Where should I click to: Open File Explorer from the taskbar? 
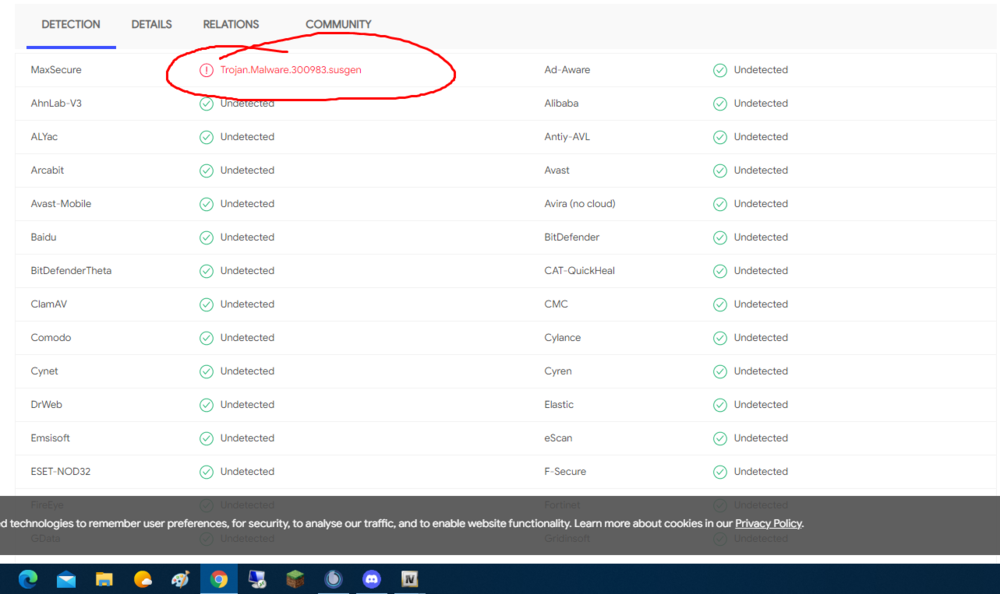104,579
